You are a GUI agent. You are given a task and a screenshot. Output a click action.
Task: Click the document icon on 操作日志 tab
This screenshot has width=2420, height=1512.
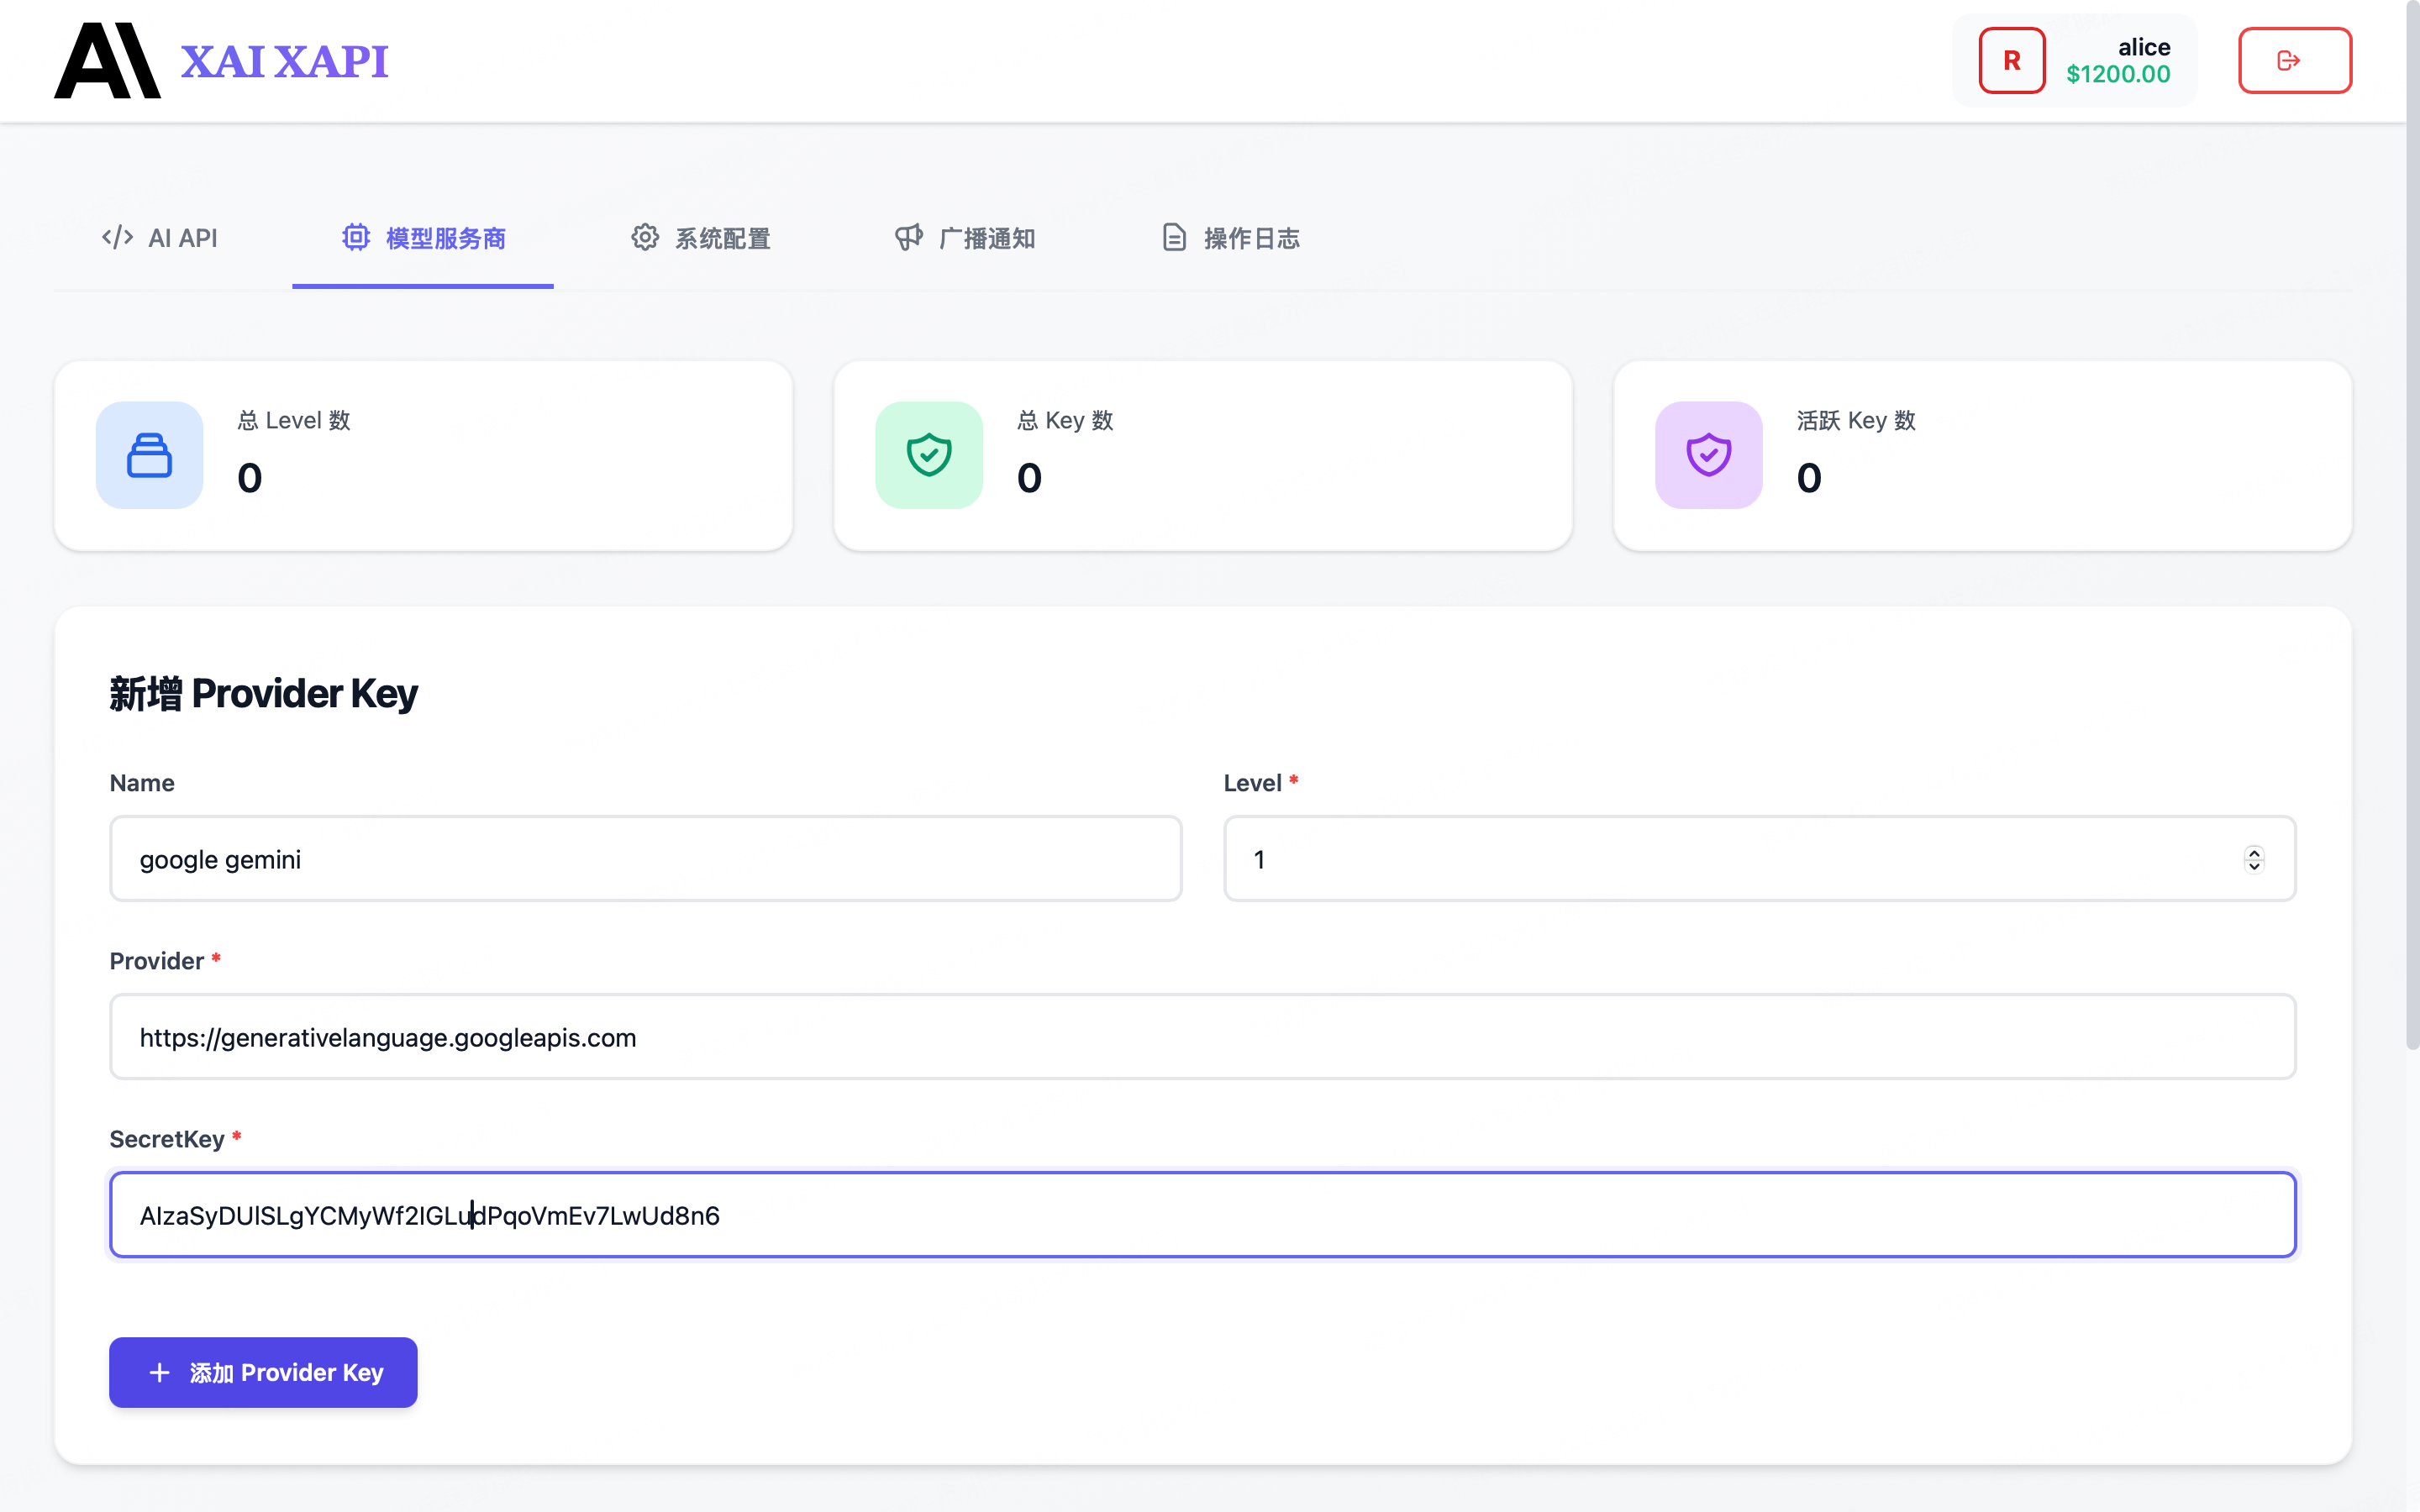pos(1174,237)
